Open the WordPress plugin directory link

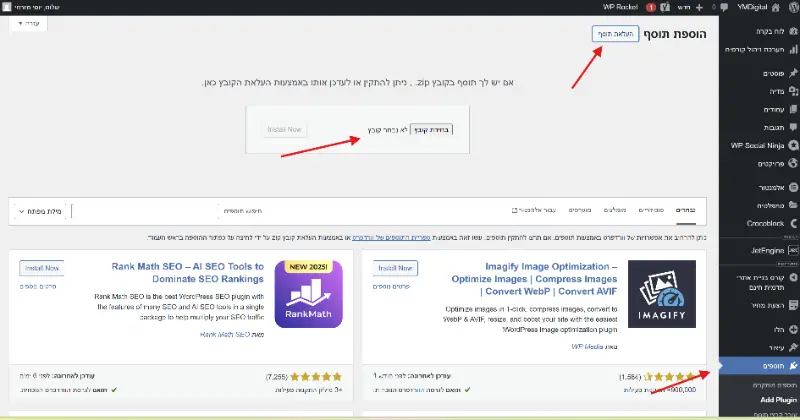click(x=391, y=238)
